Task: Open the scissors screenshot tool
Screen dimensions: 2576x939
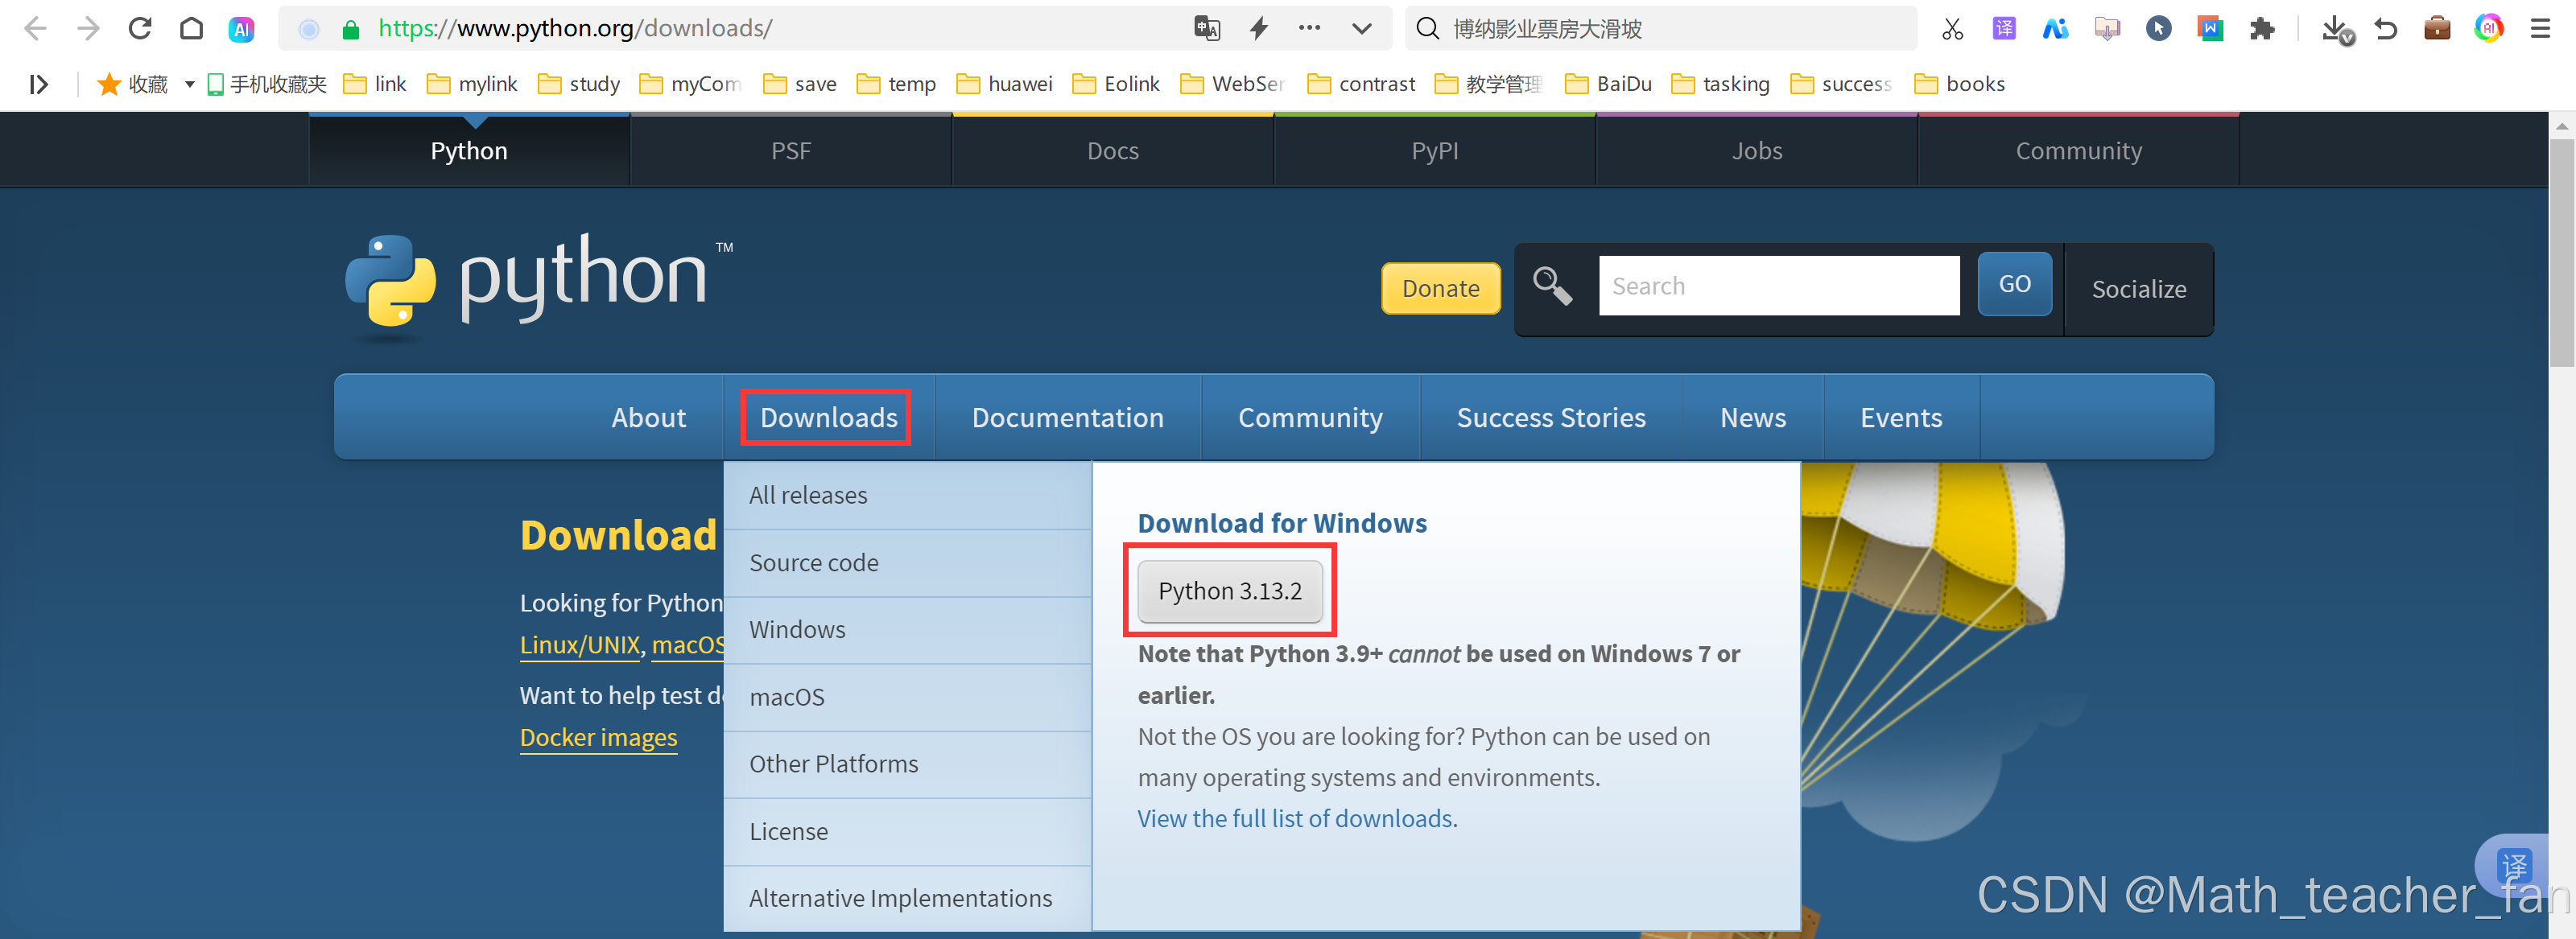Action: [x=1952, y=28]
